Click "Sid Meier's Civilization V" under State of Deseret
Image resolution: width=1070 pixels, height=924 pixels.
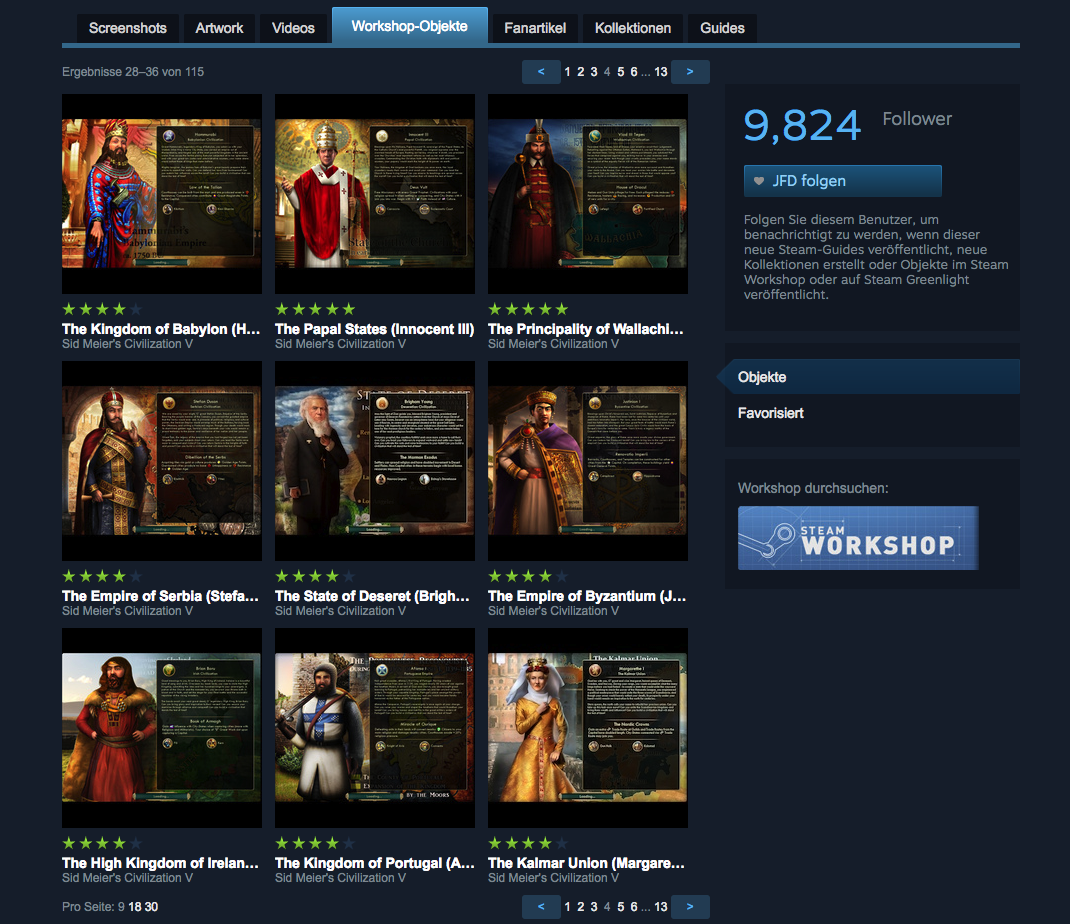coord(341,611)
